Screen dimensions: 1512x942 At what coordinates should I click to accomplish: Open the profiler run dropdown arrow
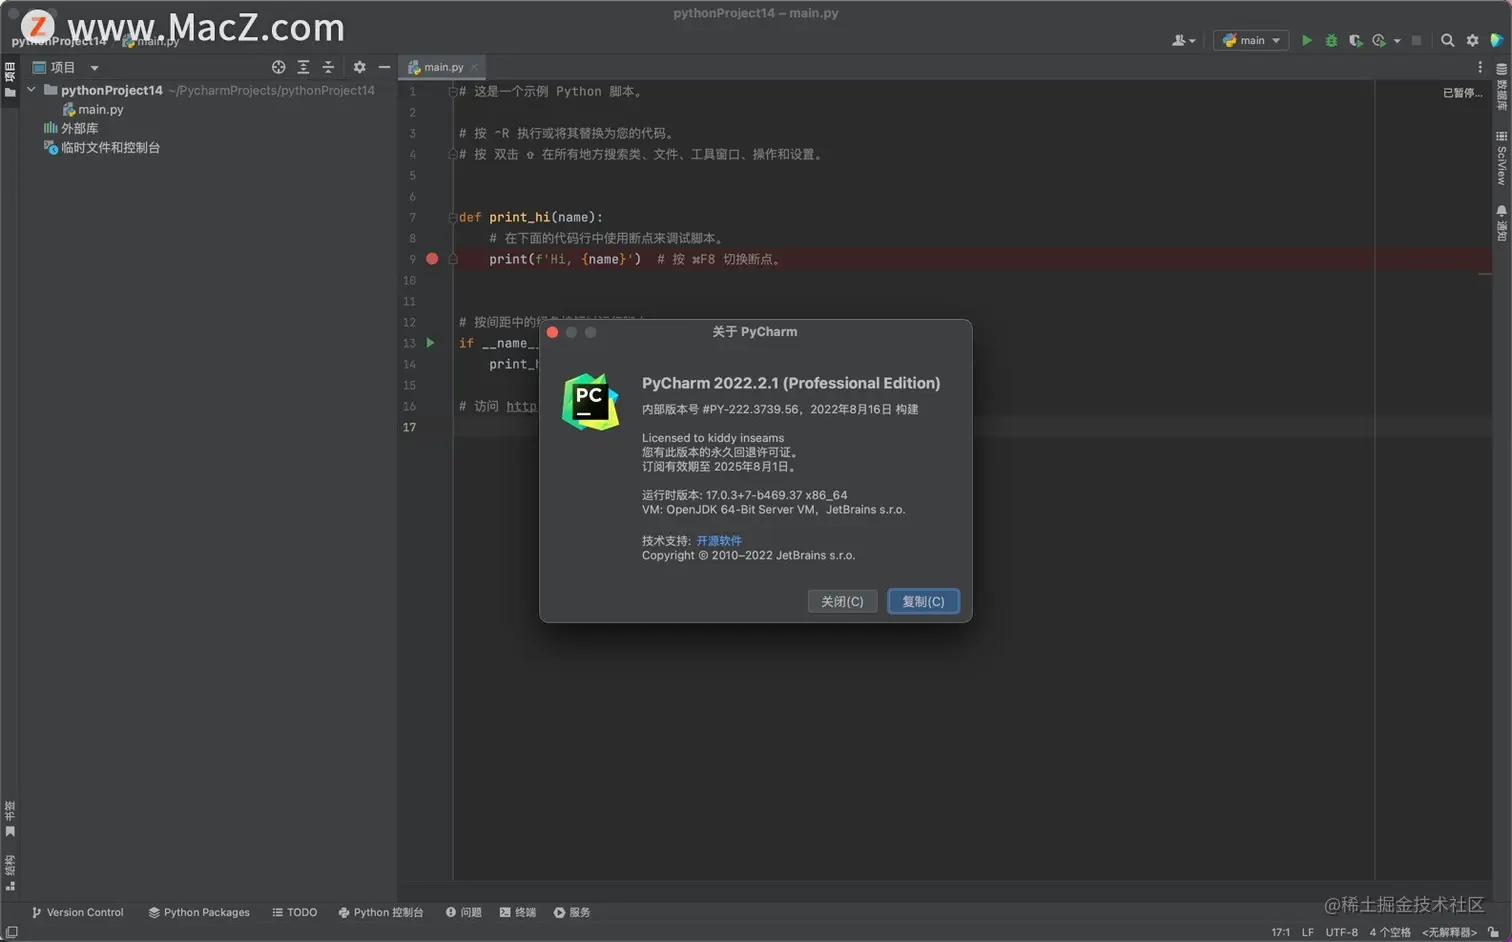1397,41
